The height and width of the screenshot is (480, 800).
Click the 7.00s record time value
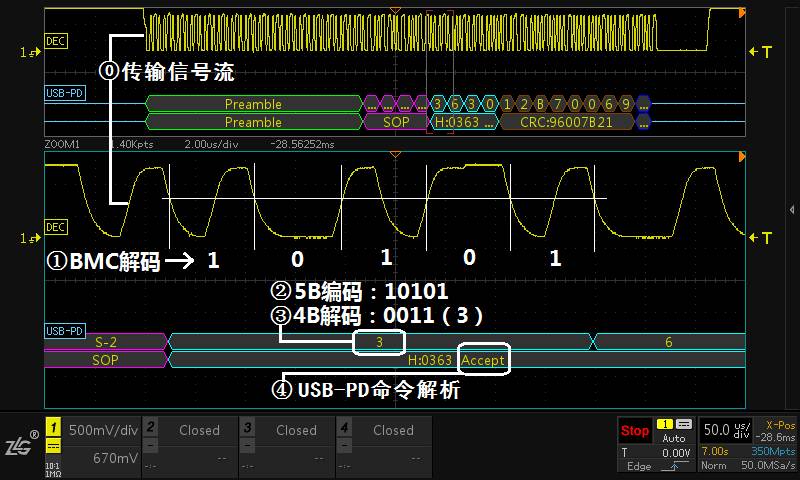point(715,451)
